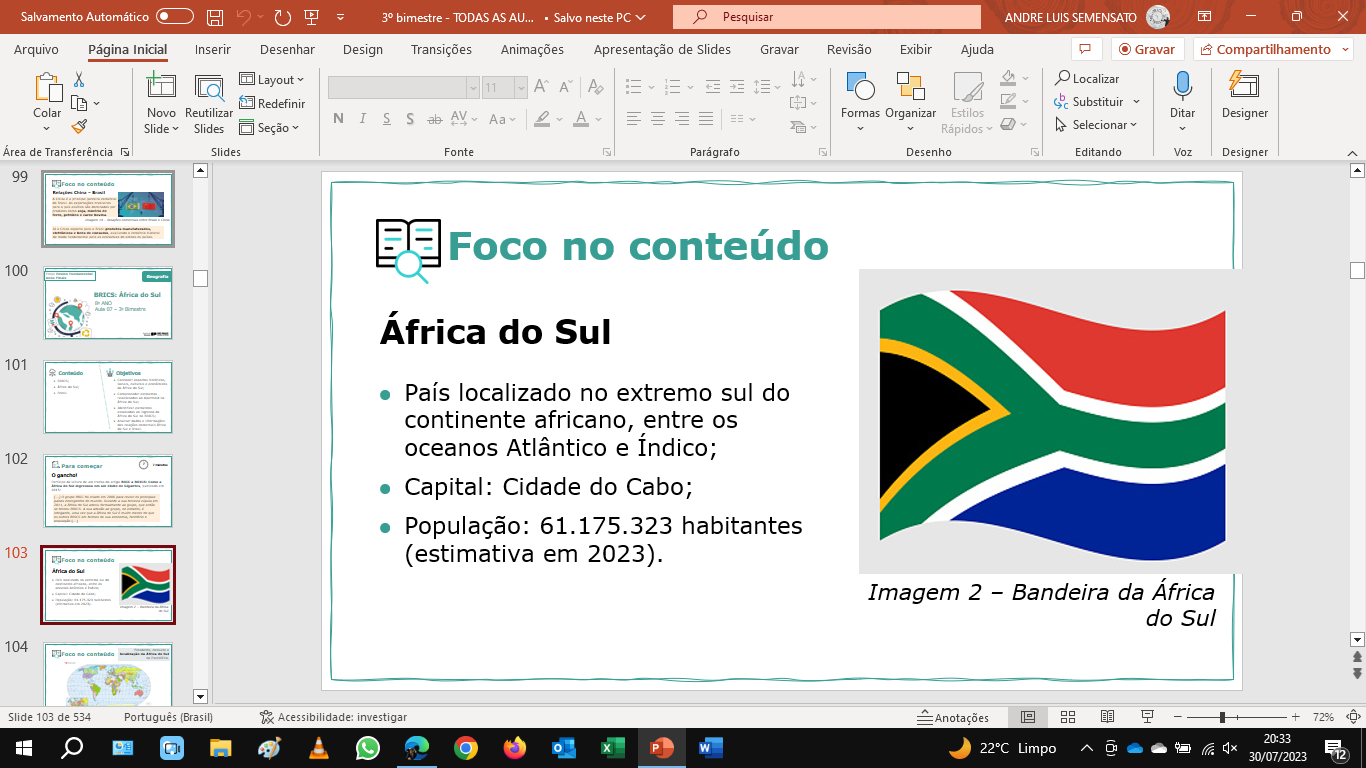Click the Undo arrow in the title bar
Image resolution: width=1366 pixels, height=768 pixels.
coord(243,17)
